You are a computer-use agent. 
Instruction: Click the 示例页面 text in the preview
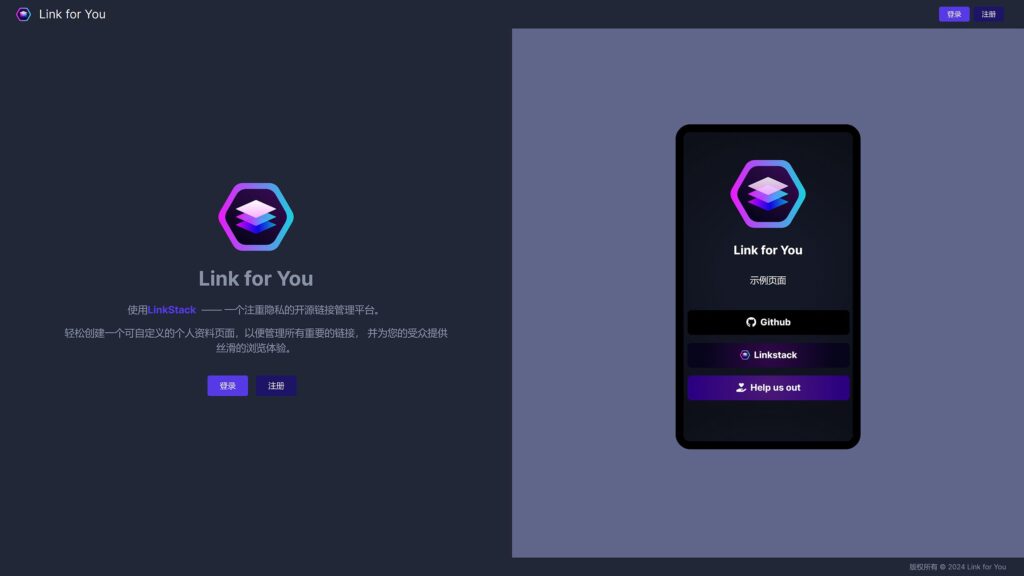(x=768, y=280)
